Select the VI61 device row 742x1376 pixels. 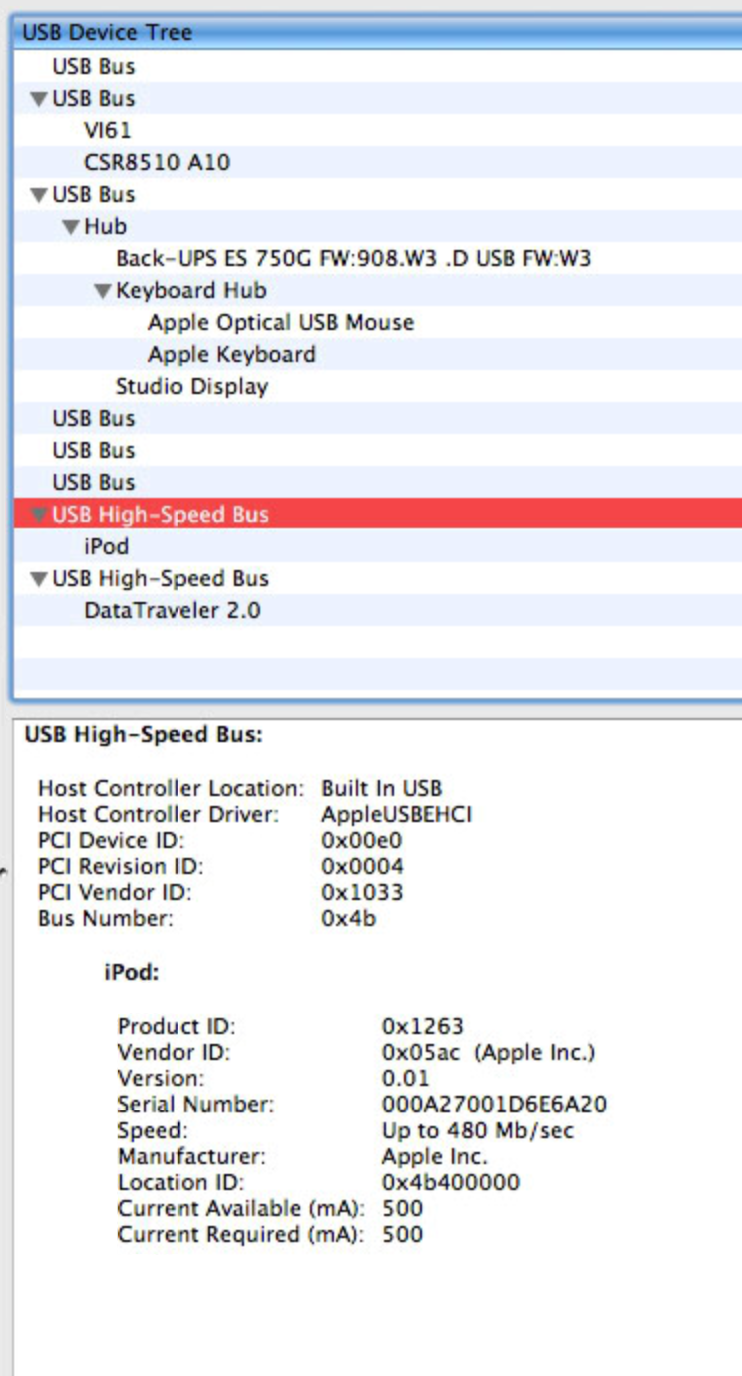(378, 130)
